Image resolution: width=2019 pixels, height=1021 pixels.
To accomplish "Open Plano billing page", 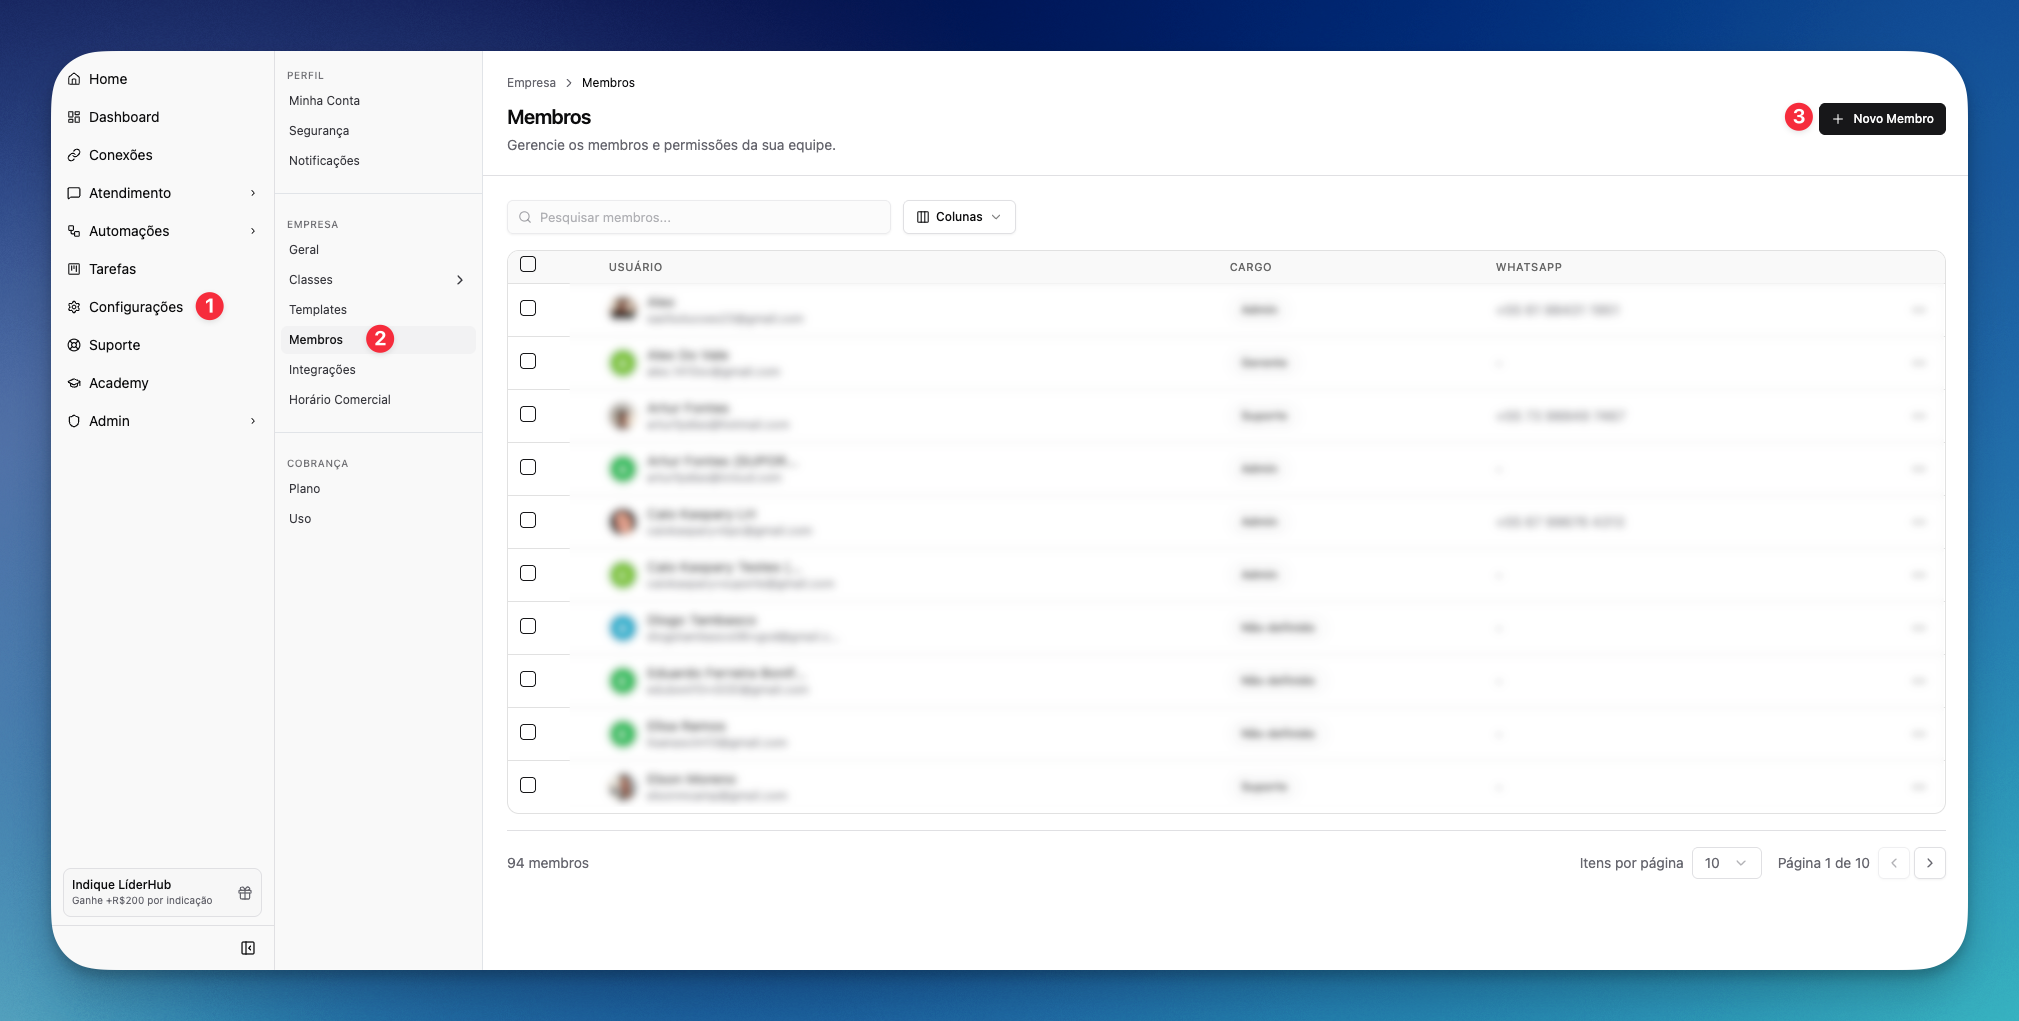I will point(305,489).
